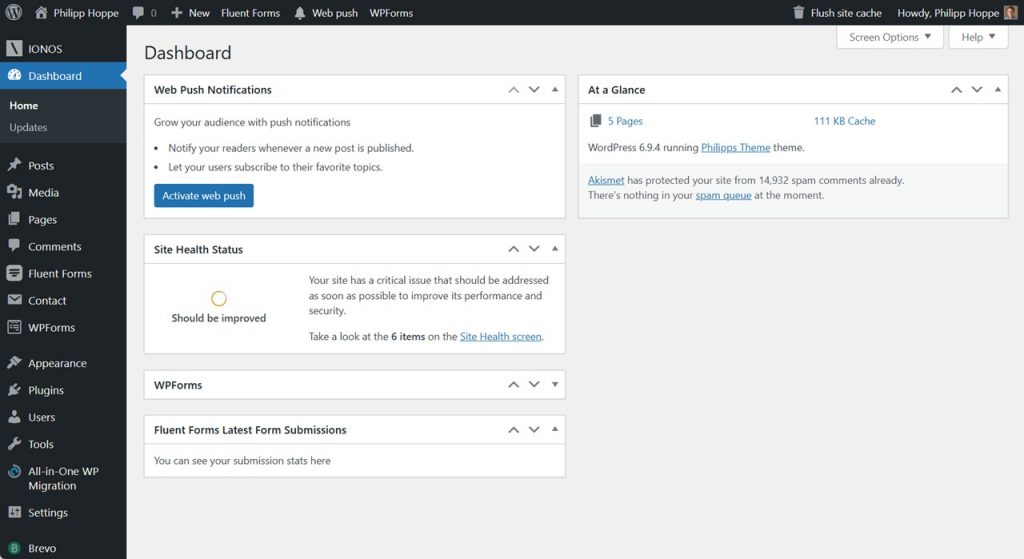The image size is (1024, 559).
Task: Collapse the Web Push Notifications panel
Action: (554, 89)
